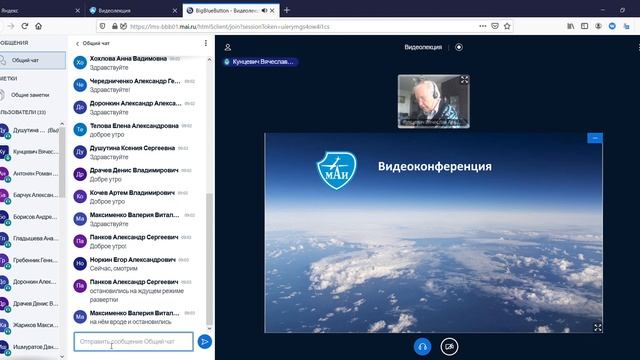Click the МАИ logo on the slide
The height and width of the screenshot is (360, 640).
coord(336,170)
